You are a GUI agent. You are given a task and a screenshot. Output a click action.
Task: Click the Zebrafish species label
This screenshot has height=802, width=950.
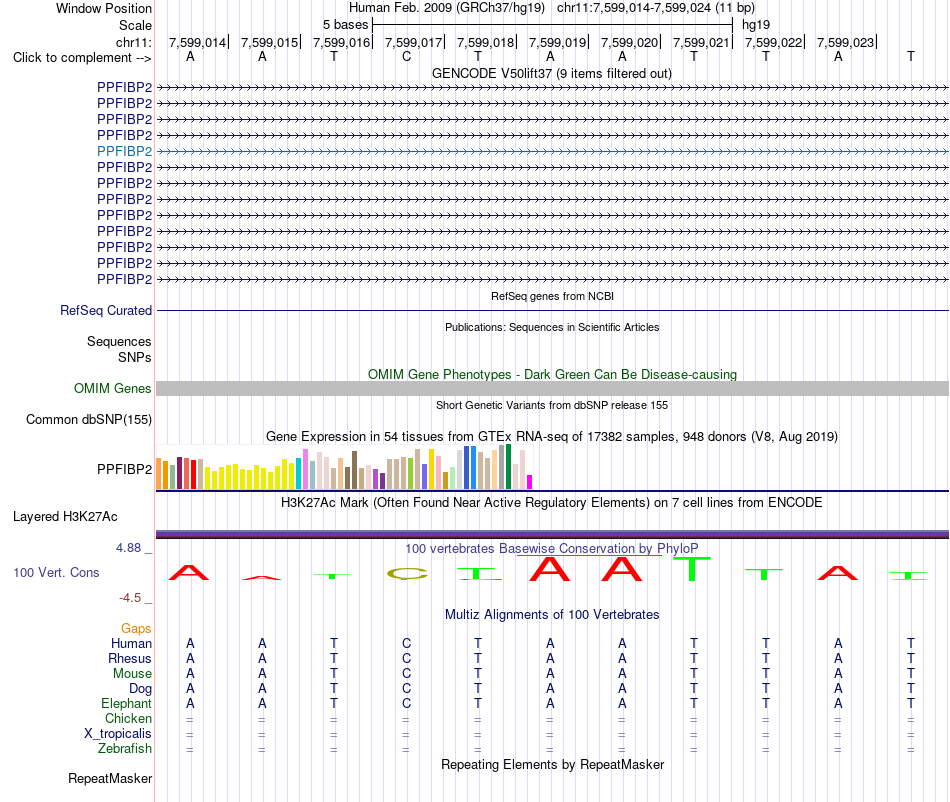125,749
